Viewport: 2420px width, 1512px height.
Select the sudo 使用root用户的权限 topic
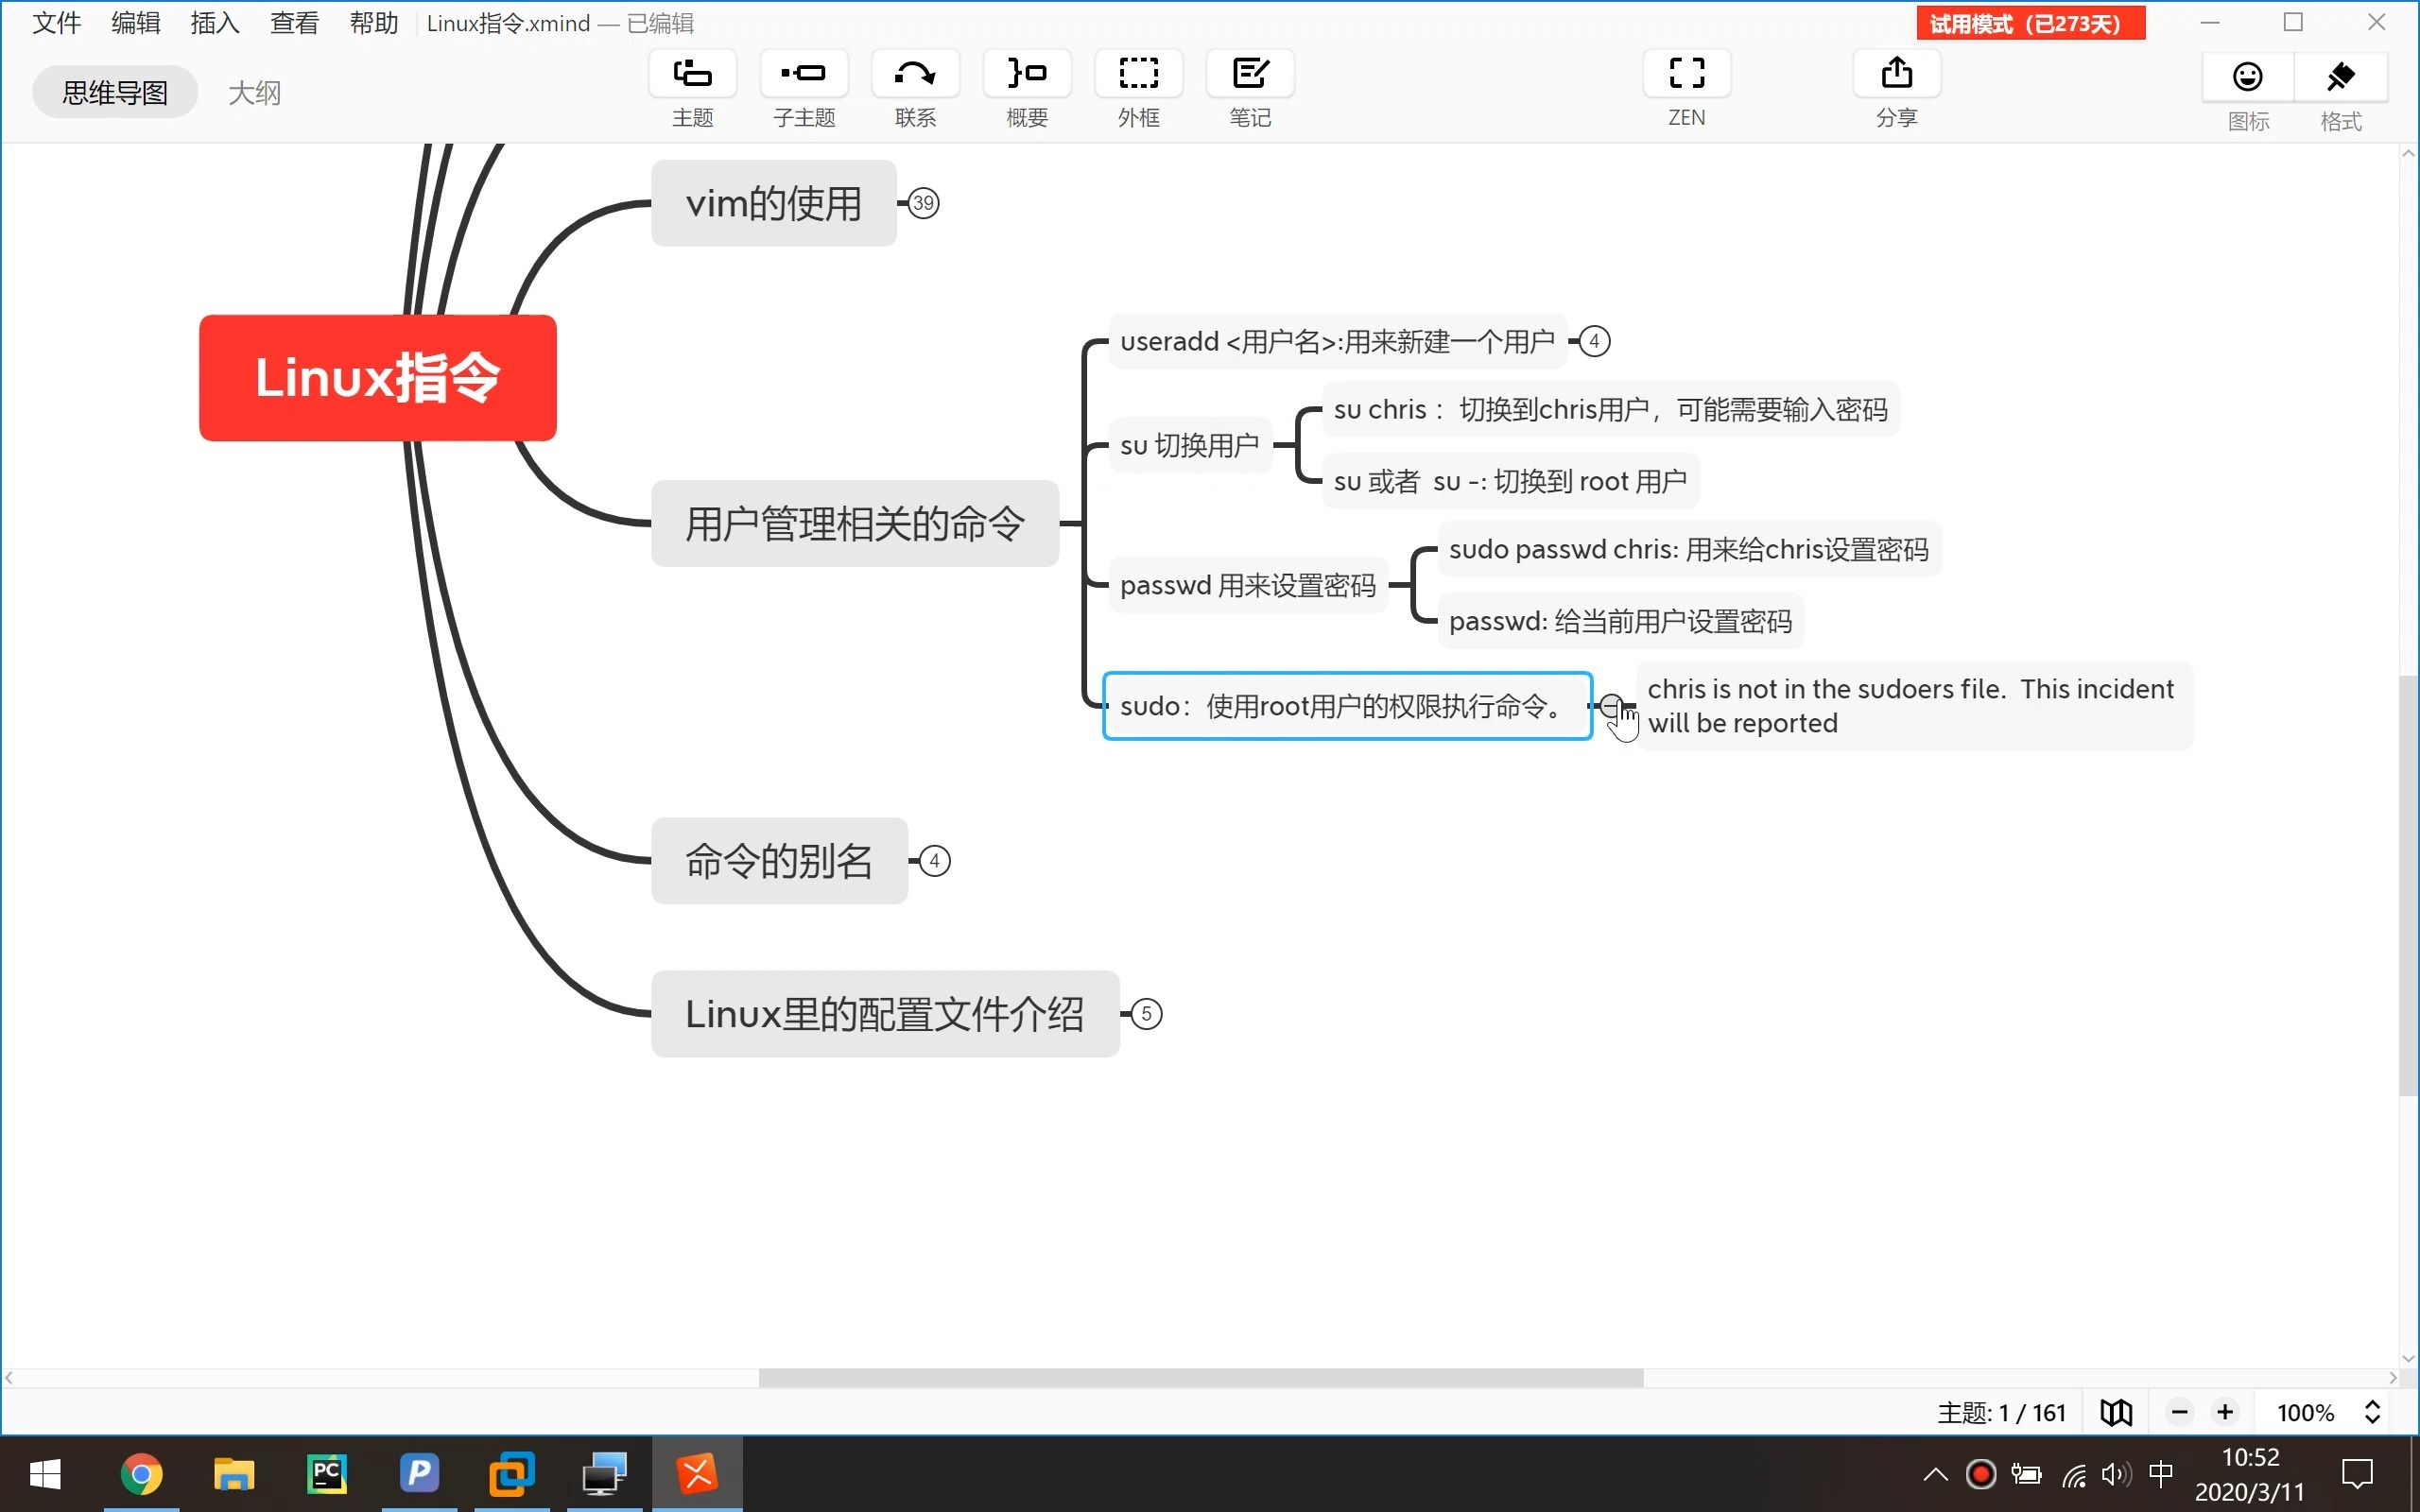tap(1347, 706)
